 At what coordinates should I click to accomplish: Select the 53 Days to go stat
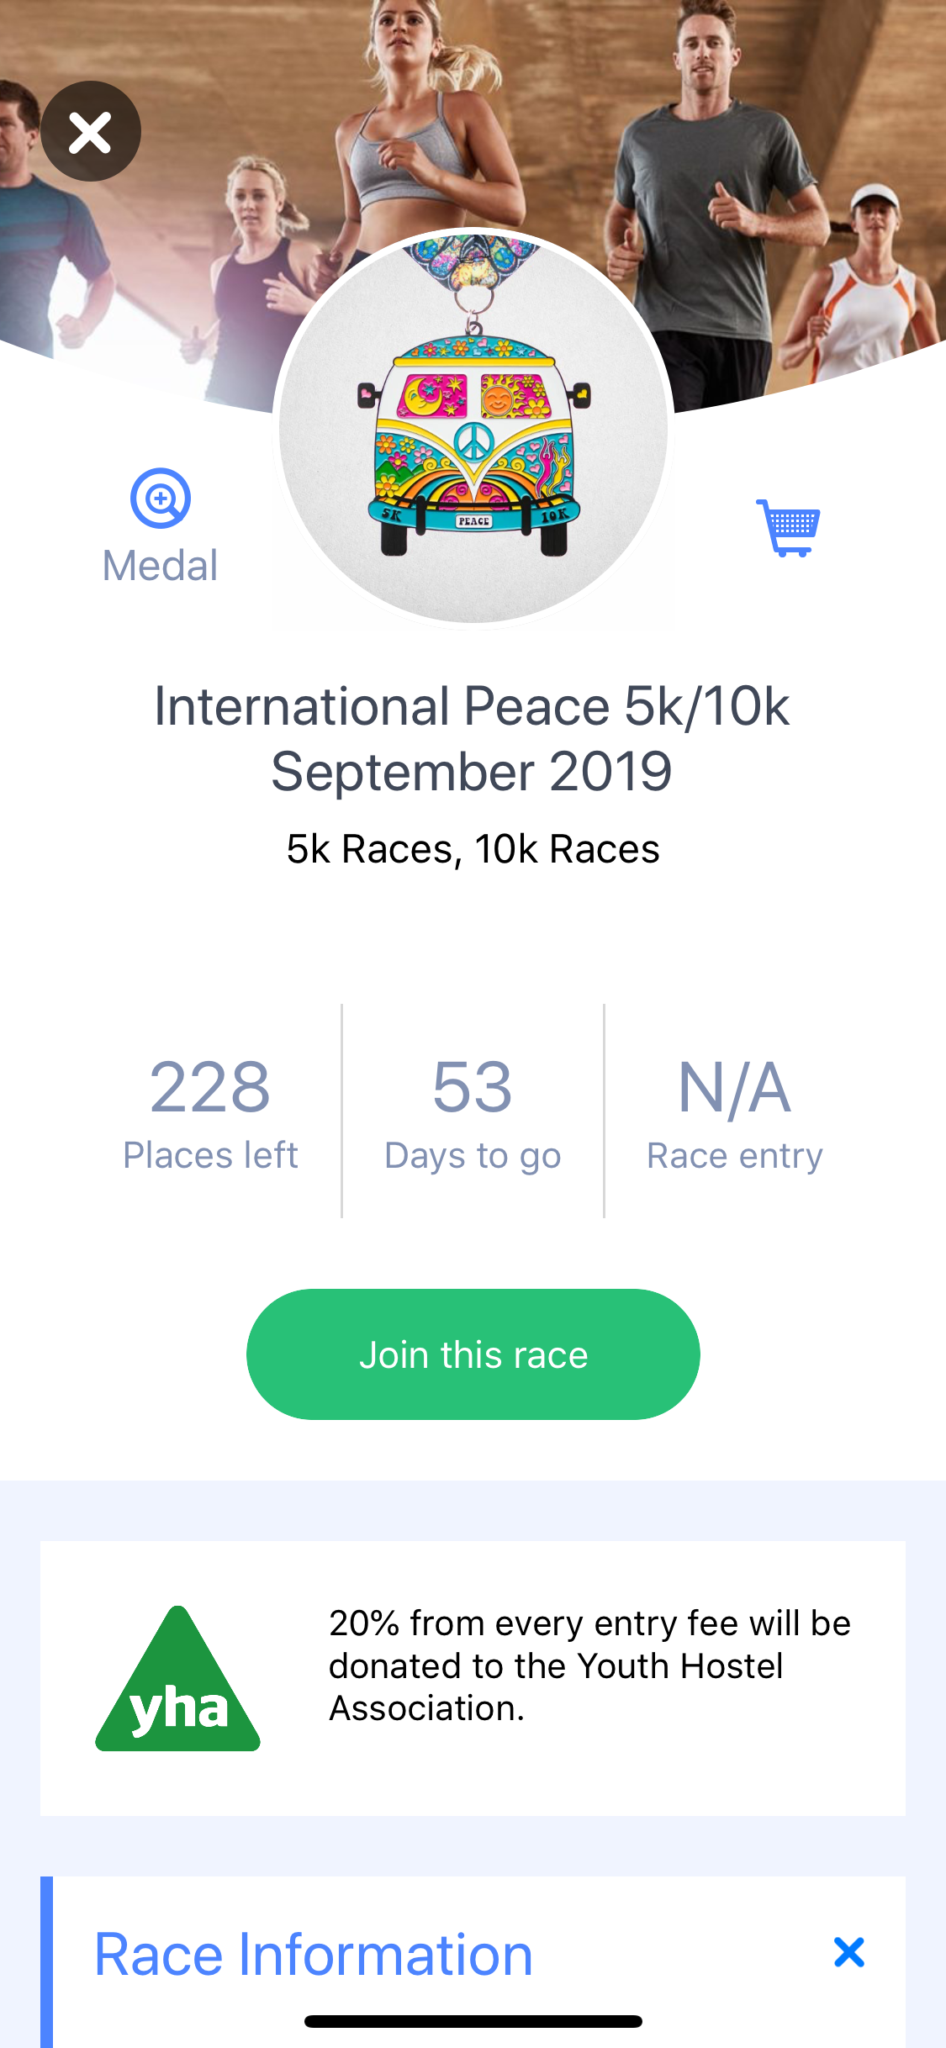coord(472,1112)
